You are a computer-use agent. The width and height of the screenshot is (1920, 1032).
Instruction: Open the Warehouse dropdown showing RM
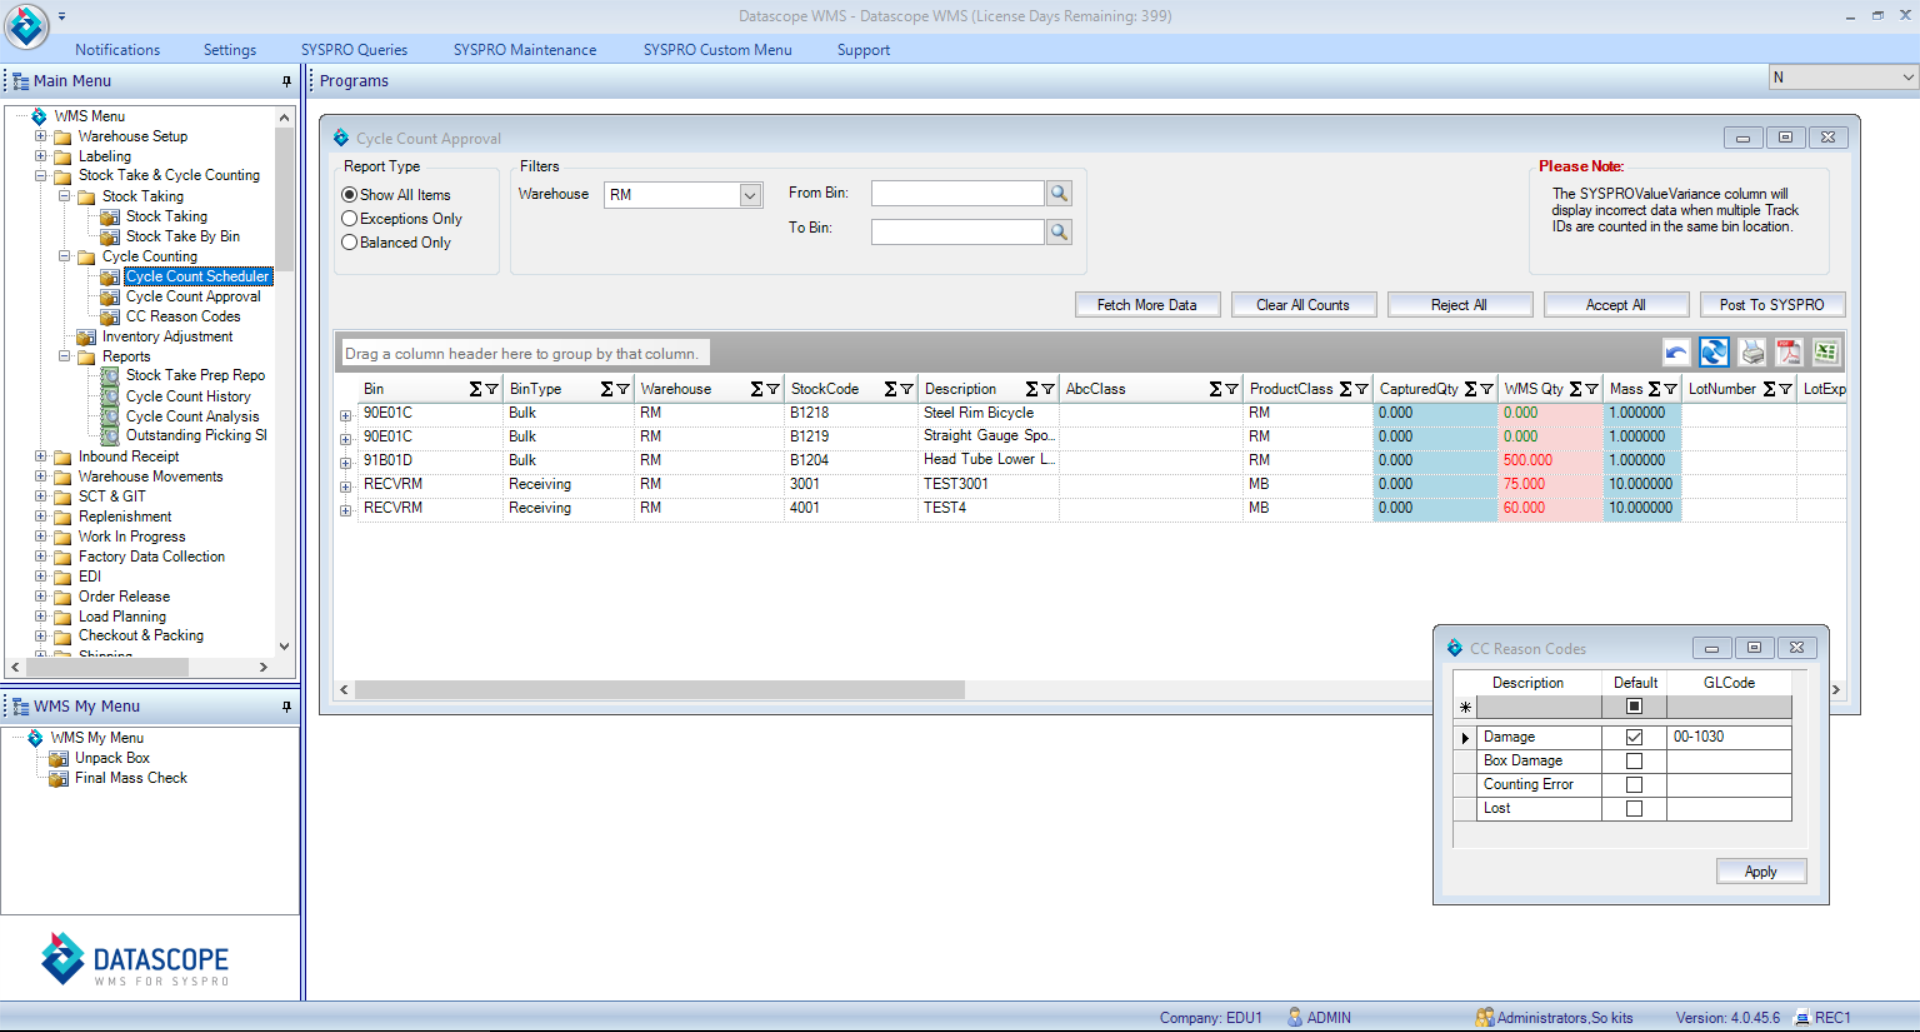coord(750,194)
